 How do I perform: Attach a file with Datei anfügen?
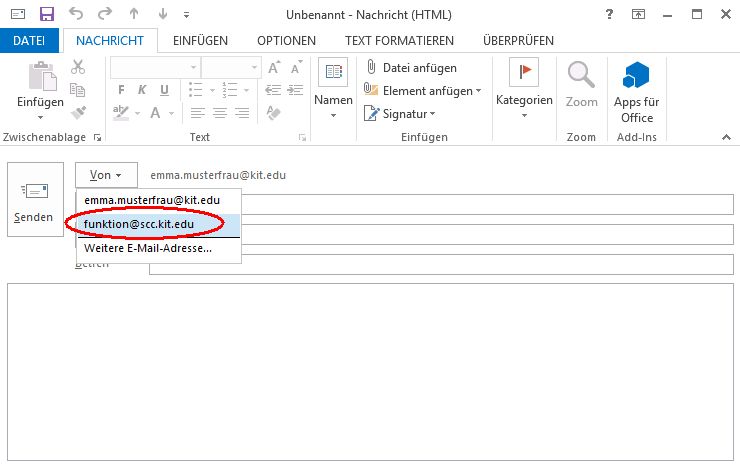(411, 68)
